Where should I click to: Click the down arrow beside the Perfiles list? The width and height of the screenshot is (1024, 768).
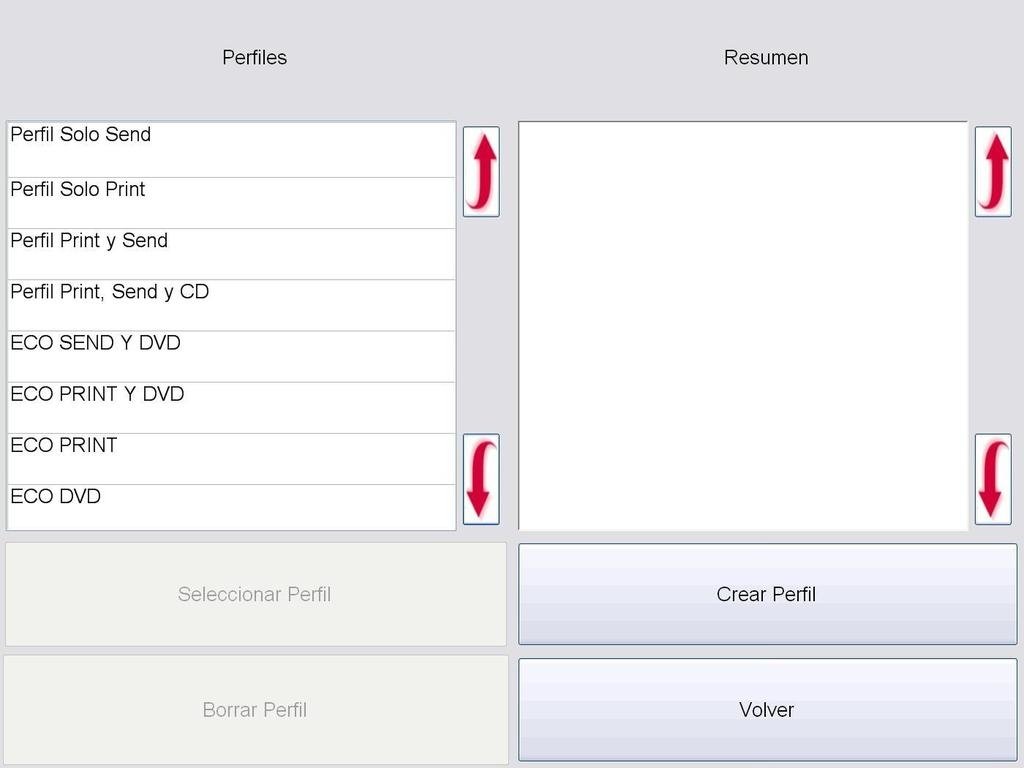[481, 479]
